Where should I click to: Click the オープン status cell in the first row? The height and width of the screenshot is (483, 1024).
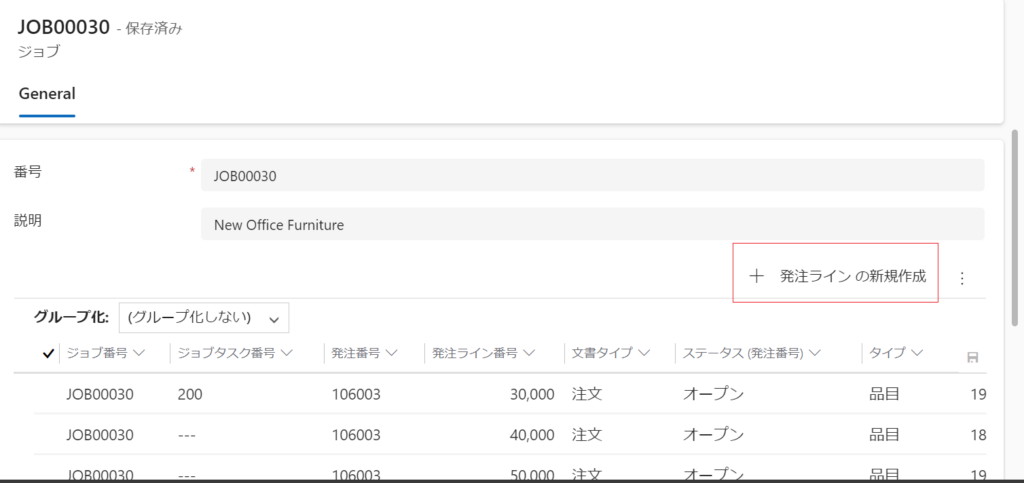[713, 394]
